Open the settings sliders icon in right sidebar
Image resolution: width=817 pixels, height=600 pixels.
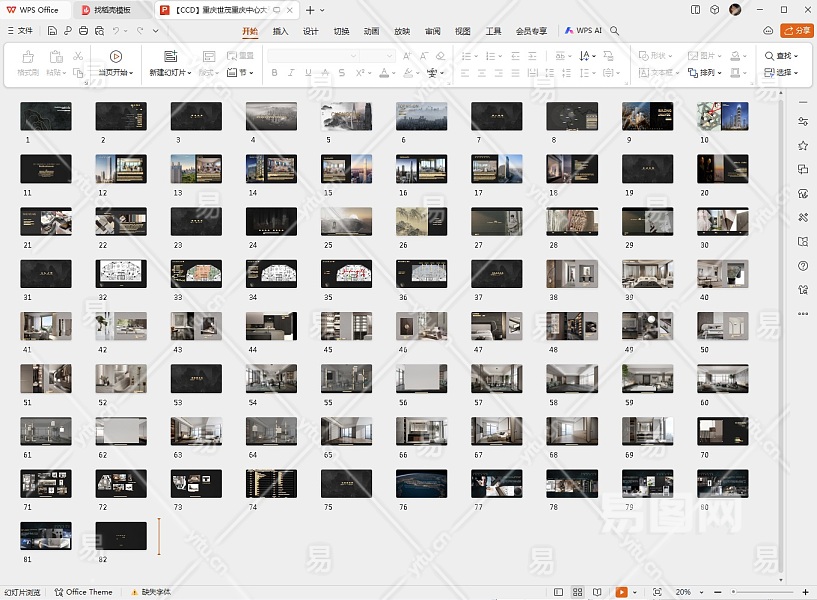[x=803, y=121]
